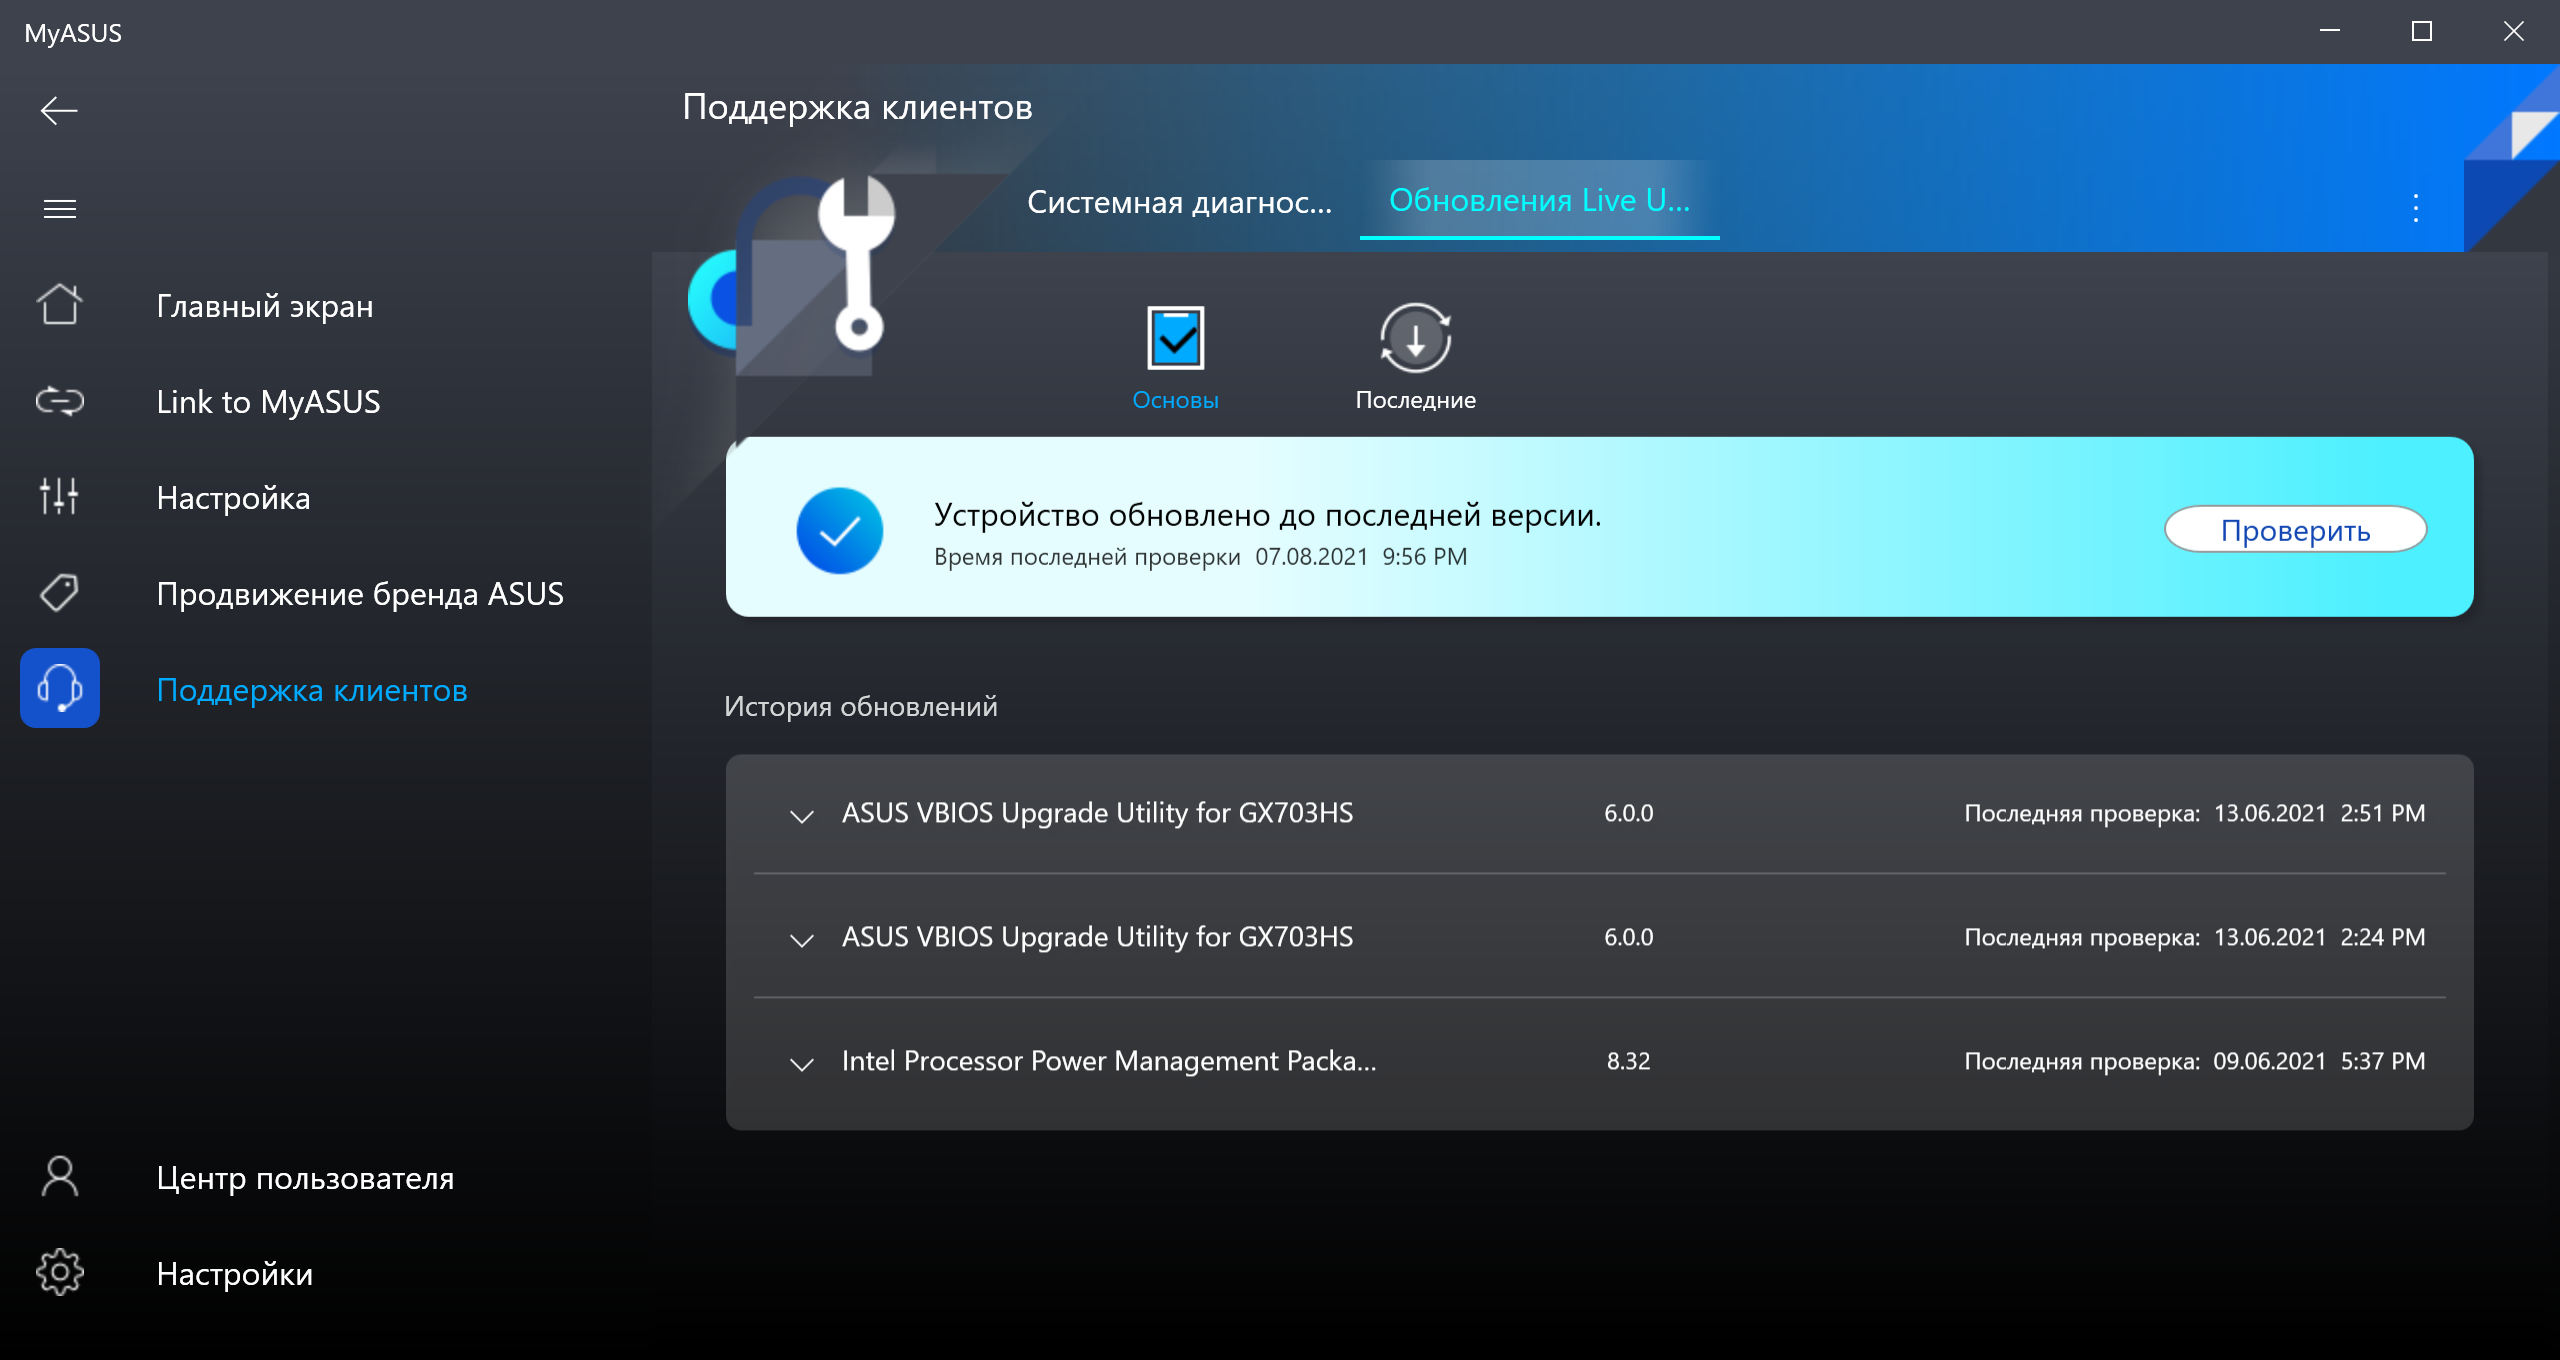The image size is (2560, 1360).
Task: Click the Продвижение бренда ASUS tag icon
Action: click(59, 593)
